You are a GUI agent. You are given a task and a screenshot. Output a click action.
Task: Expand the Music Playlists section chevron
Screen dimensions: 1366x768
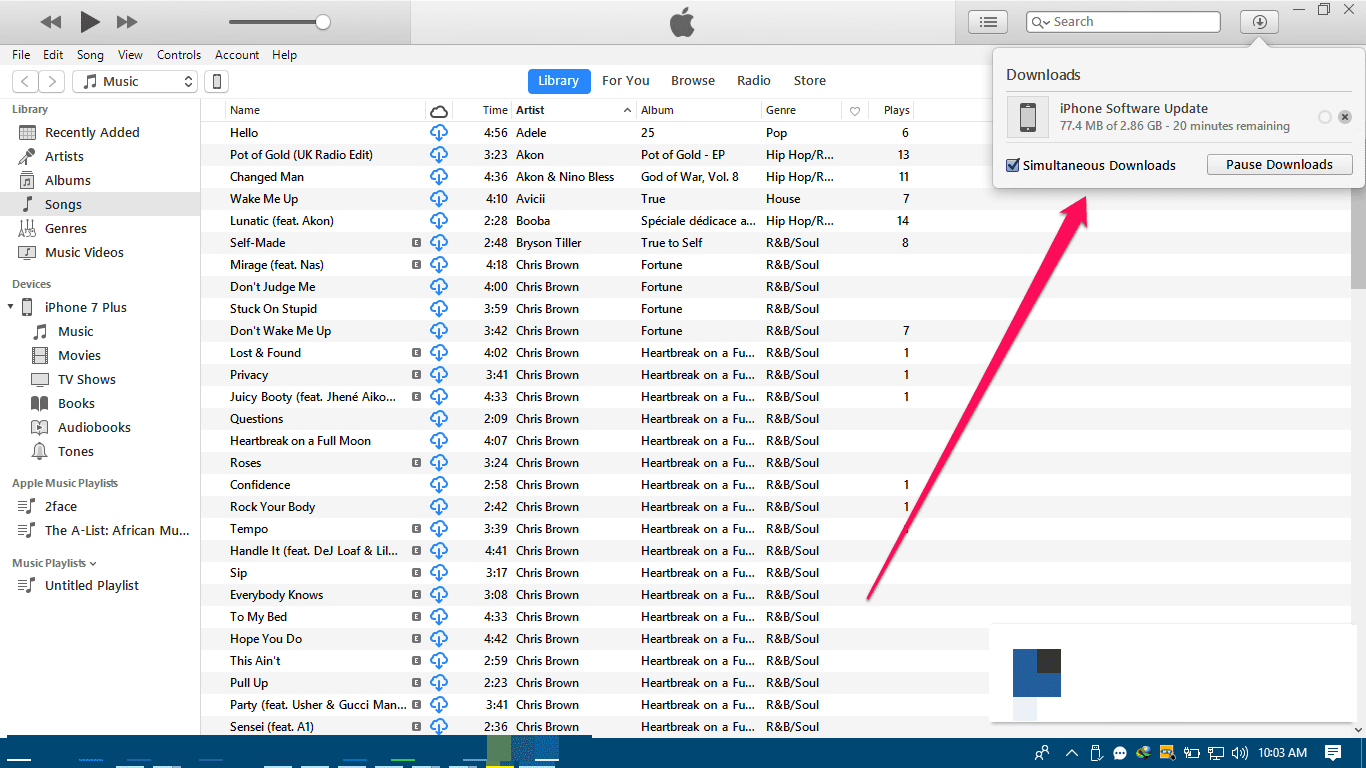tap(93, 564)
